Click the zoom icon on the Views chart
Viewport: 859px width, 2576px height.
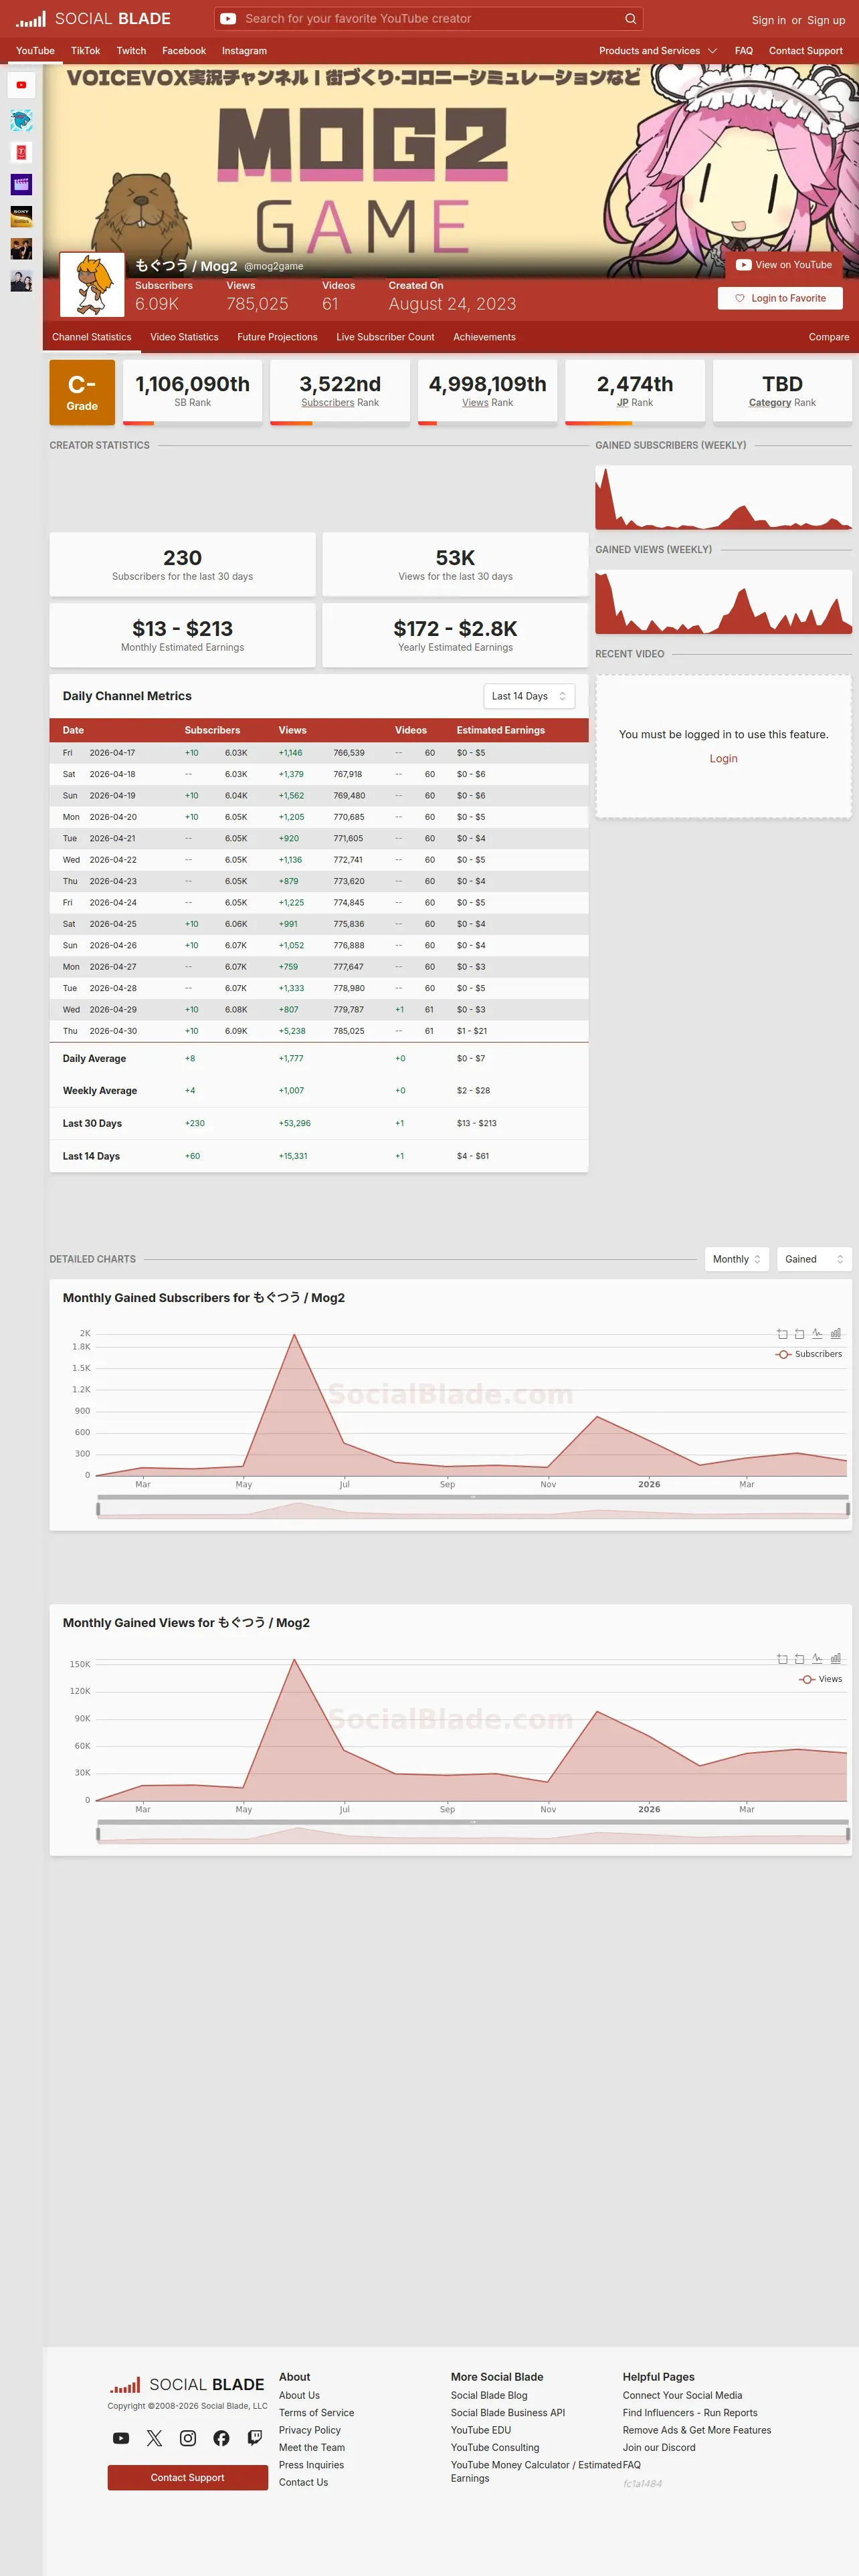tap(782, 1659)
